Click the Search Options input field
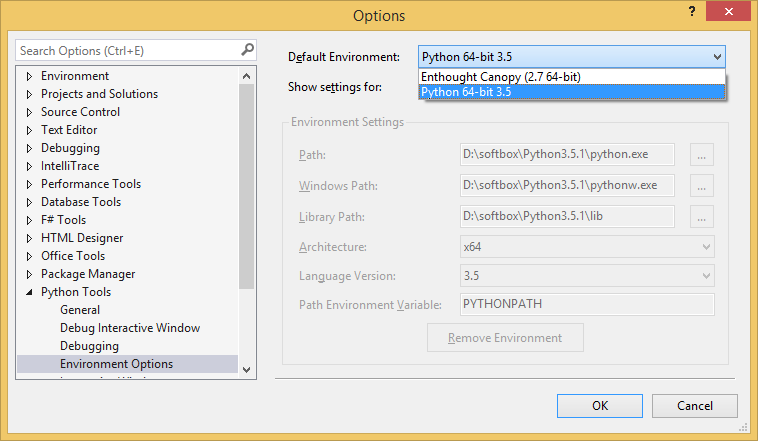This screenshot has height=441, width=758. (125, 50)
